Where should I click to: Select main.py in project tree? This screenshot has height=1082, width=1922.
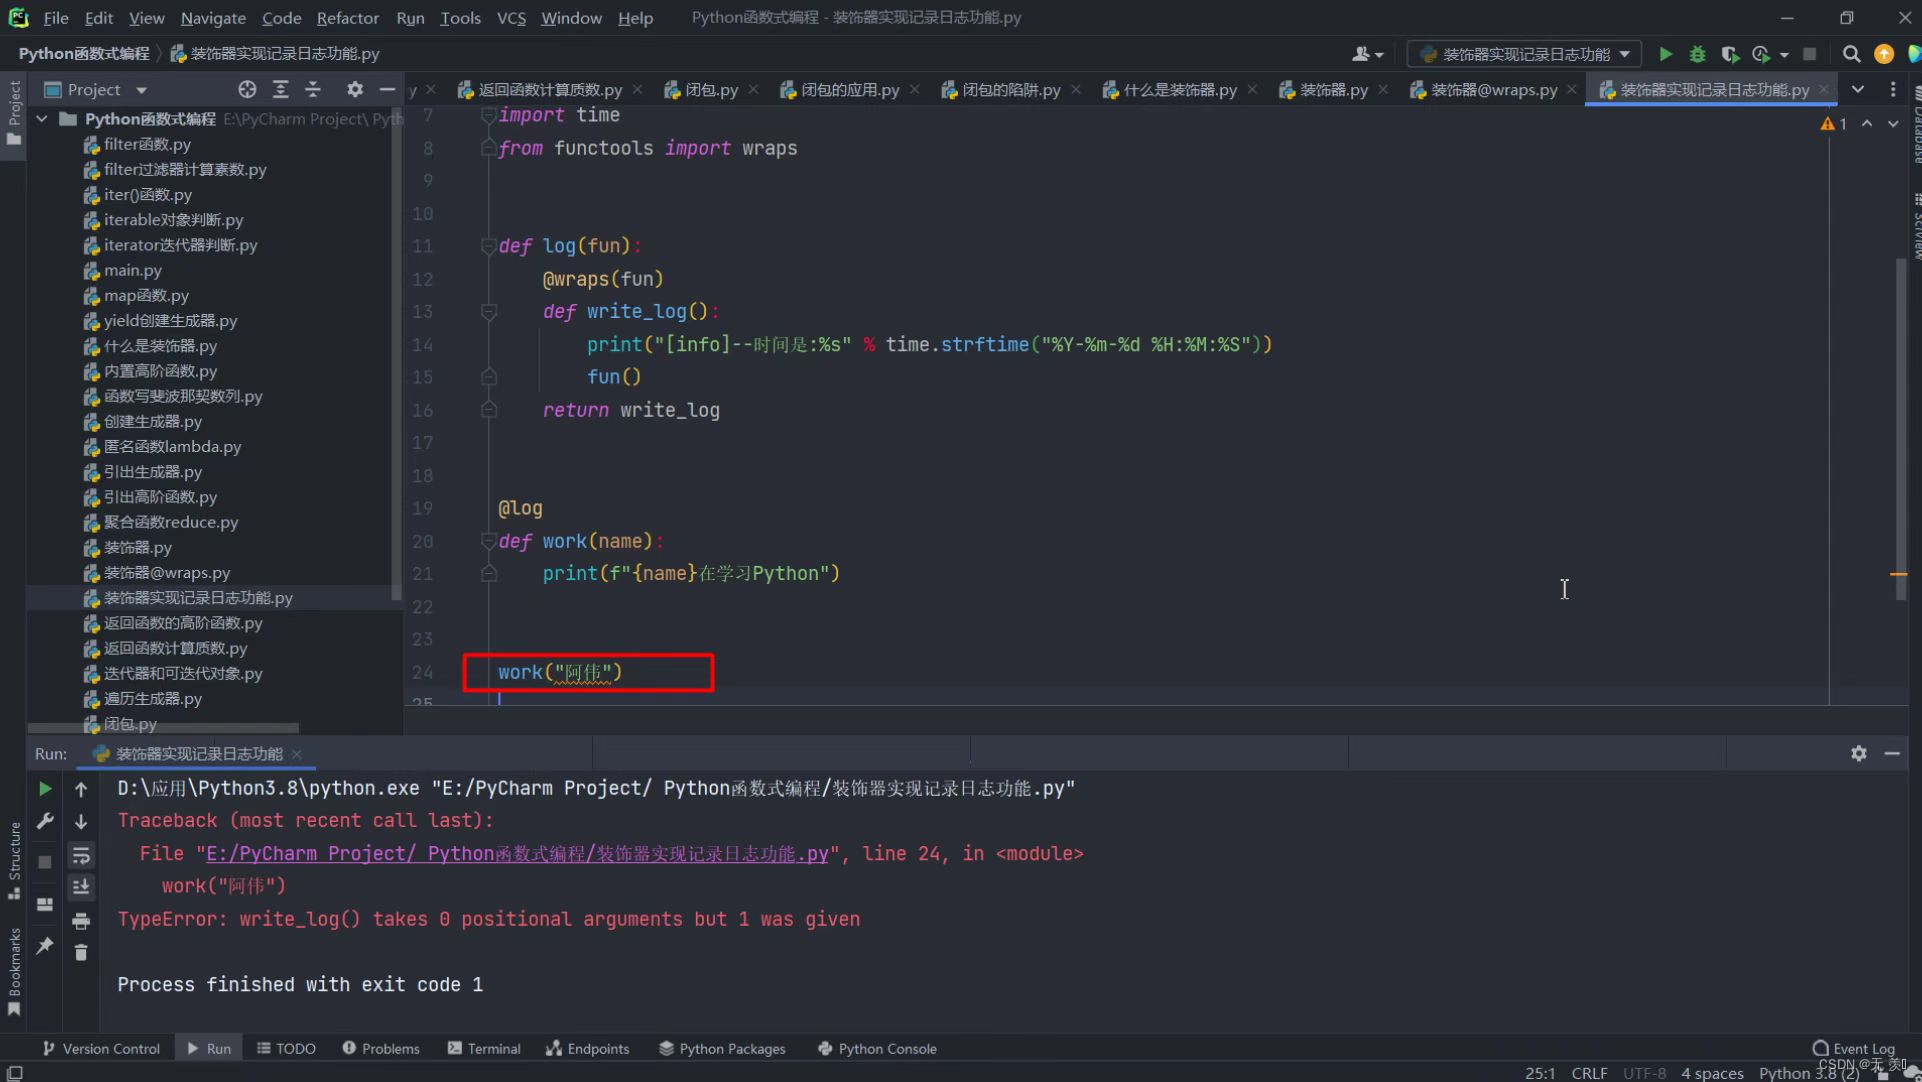pos(132,270)
